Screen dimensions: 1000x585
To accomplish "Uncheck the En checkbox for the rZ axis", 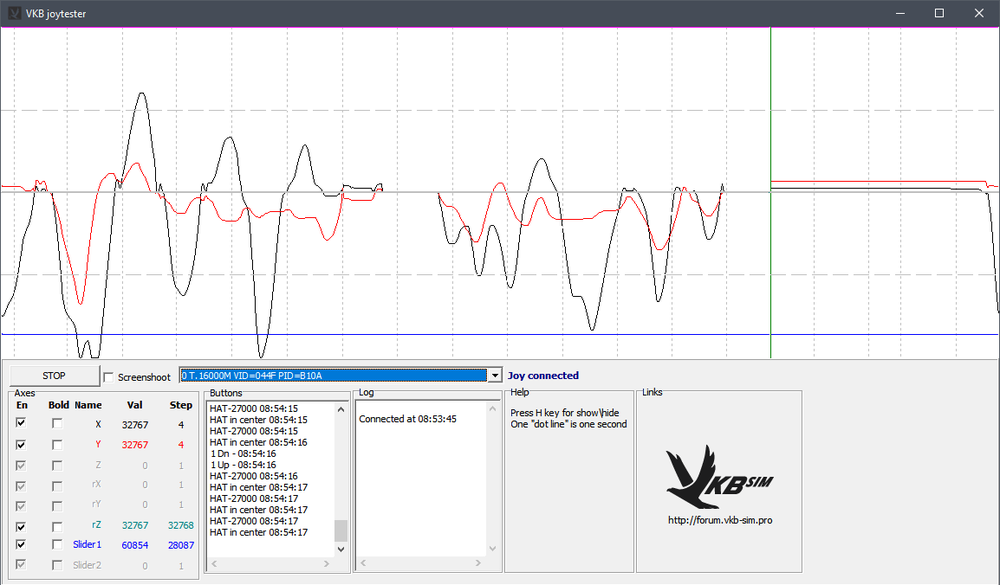I will point(22,524).
